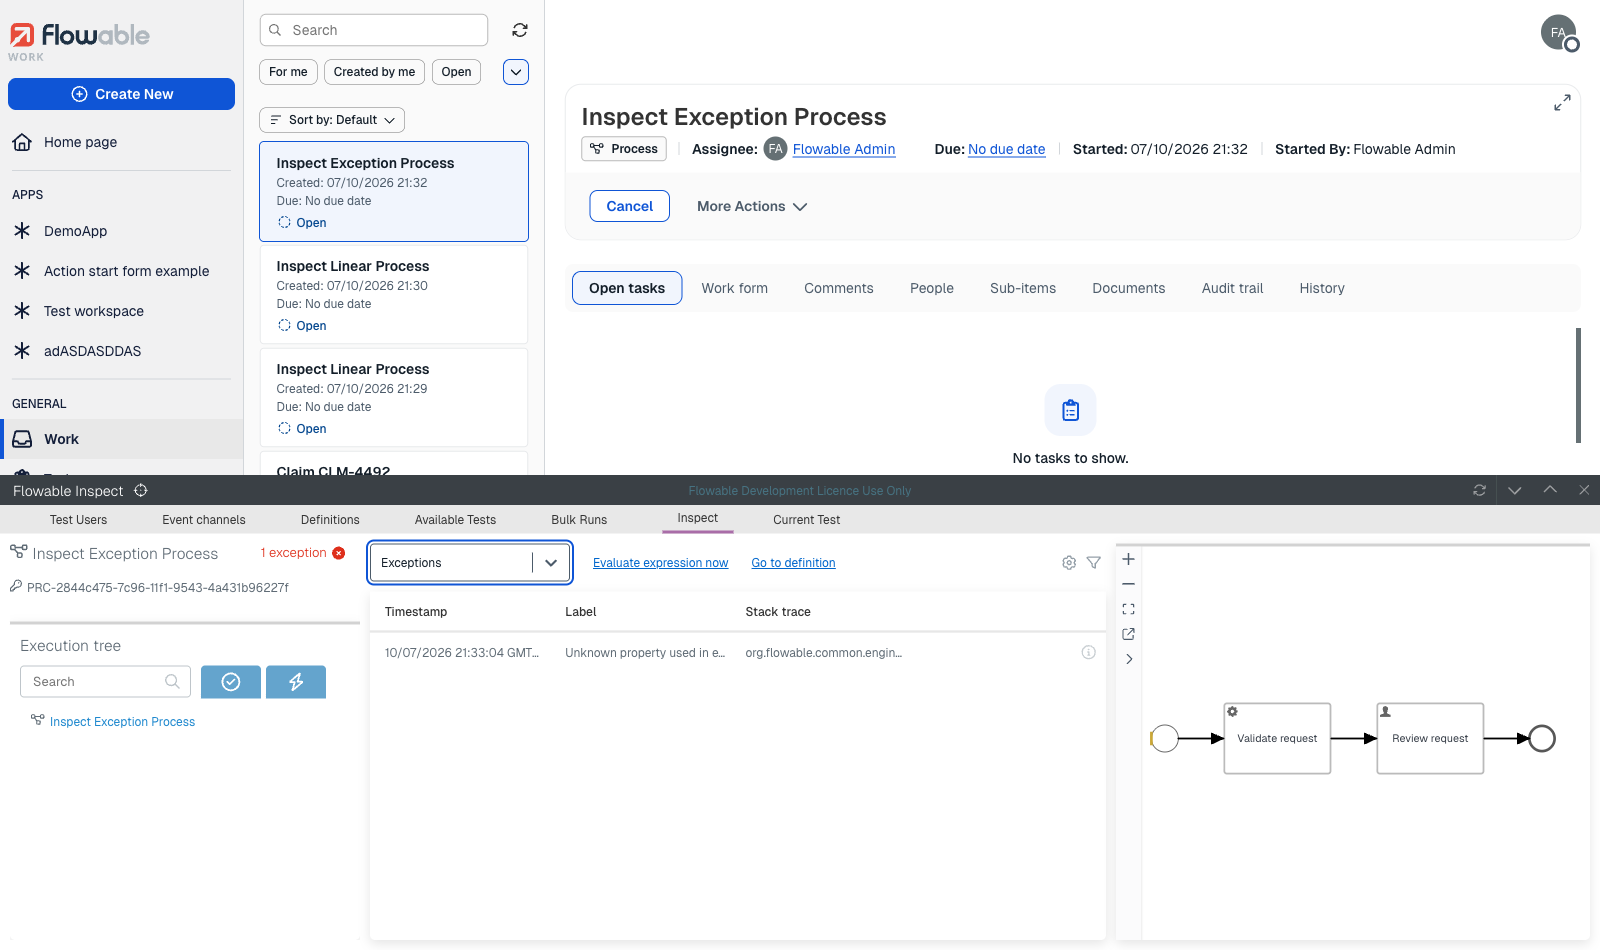Open the Current Test tab
This screenshot has height=950, width=1600.
pos(806,520)
